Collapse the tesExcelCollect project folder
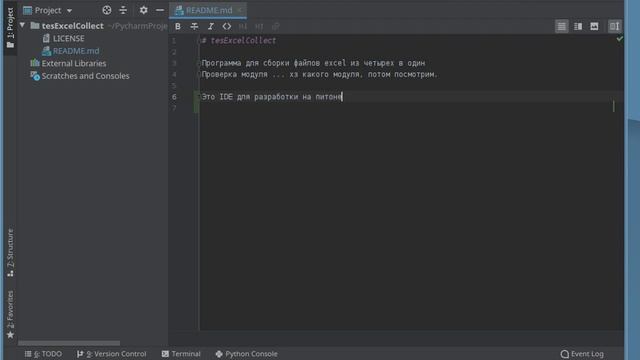Viewport: 640px width, 360px height. pyautogui.click(x=22, y=26)
